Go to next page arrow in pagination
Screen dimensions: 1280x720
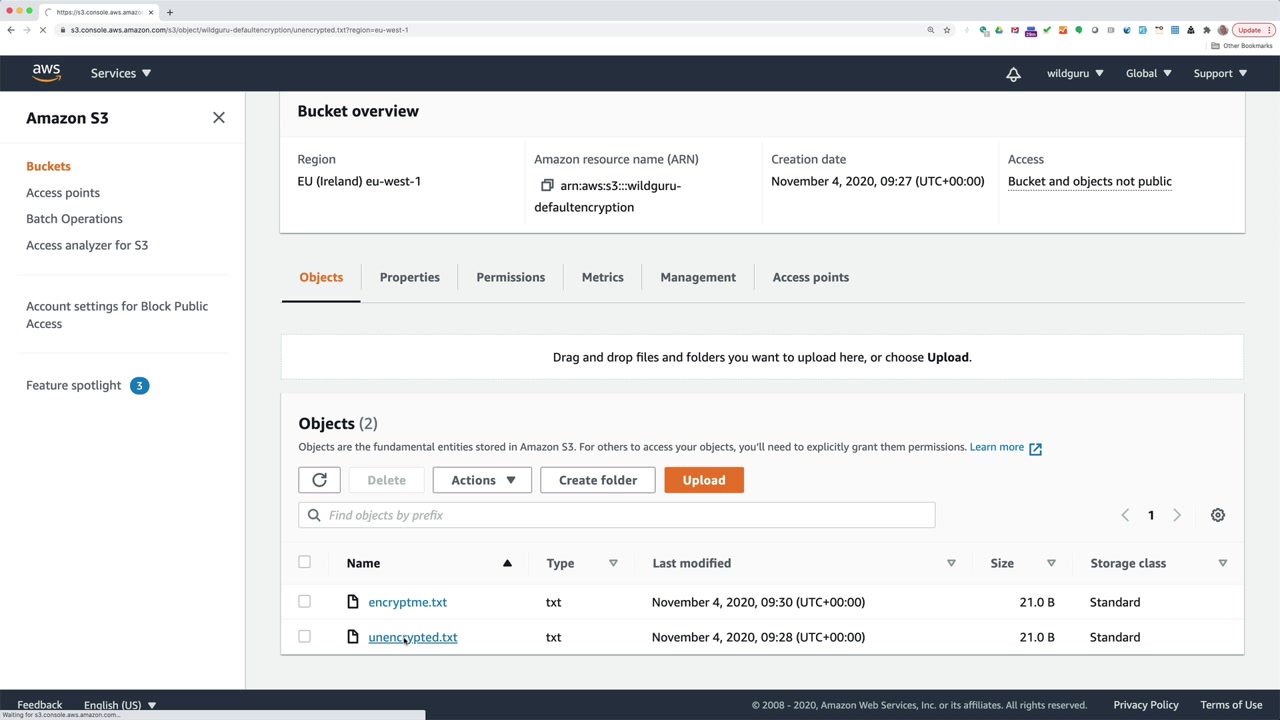tap(1177, 515)
